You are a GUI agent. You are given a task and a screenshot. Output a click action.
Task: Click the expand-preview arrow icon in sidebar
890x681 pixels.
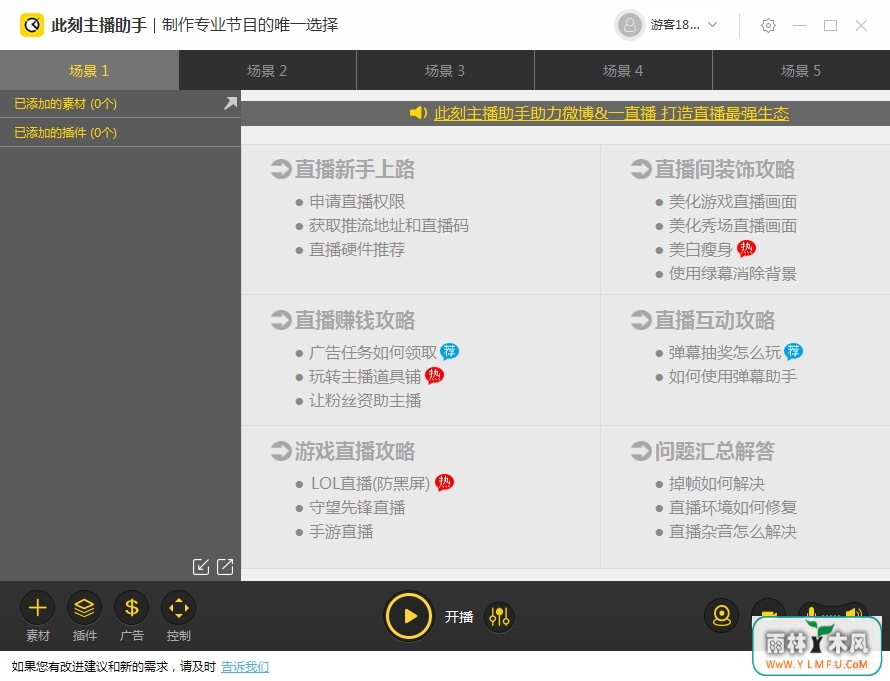[x=225, y=566]
